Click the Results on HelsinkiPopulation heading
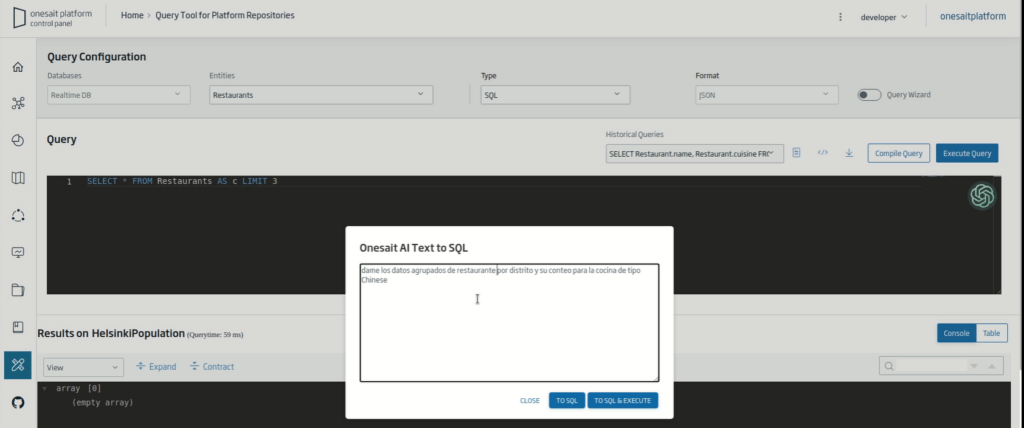Image resolution: width=1024 pixels, height=428 pixels. pyautogui.click(x=111, y=333)
